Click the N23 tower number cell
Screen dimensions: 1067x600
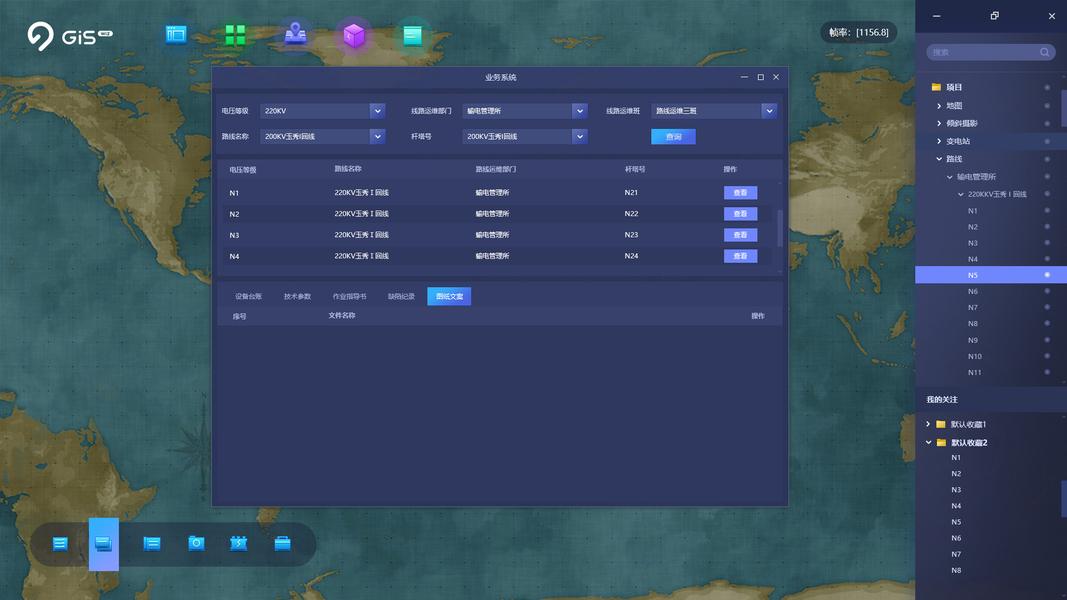coord(631,235)
